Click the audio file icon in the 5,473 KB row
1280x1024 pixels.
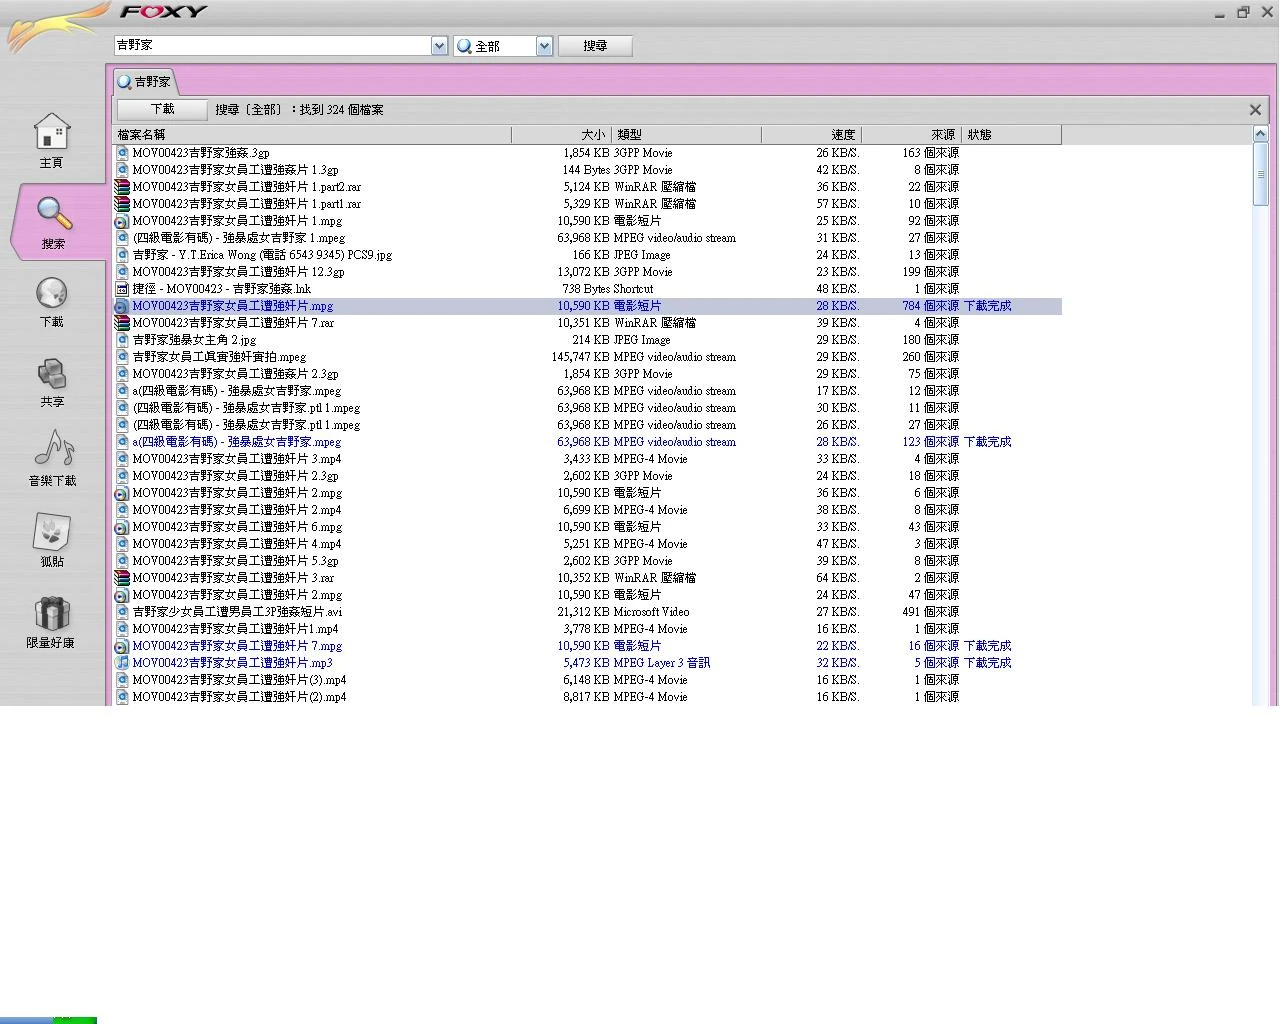pyautogui.click(x=122, y=663)
